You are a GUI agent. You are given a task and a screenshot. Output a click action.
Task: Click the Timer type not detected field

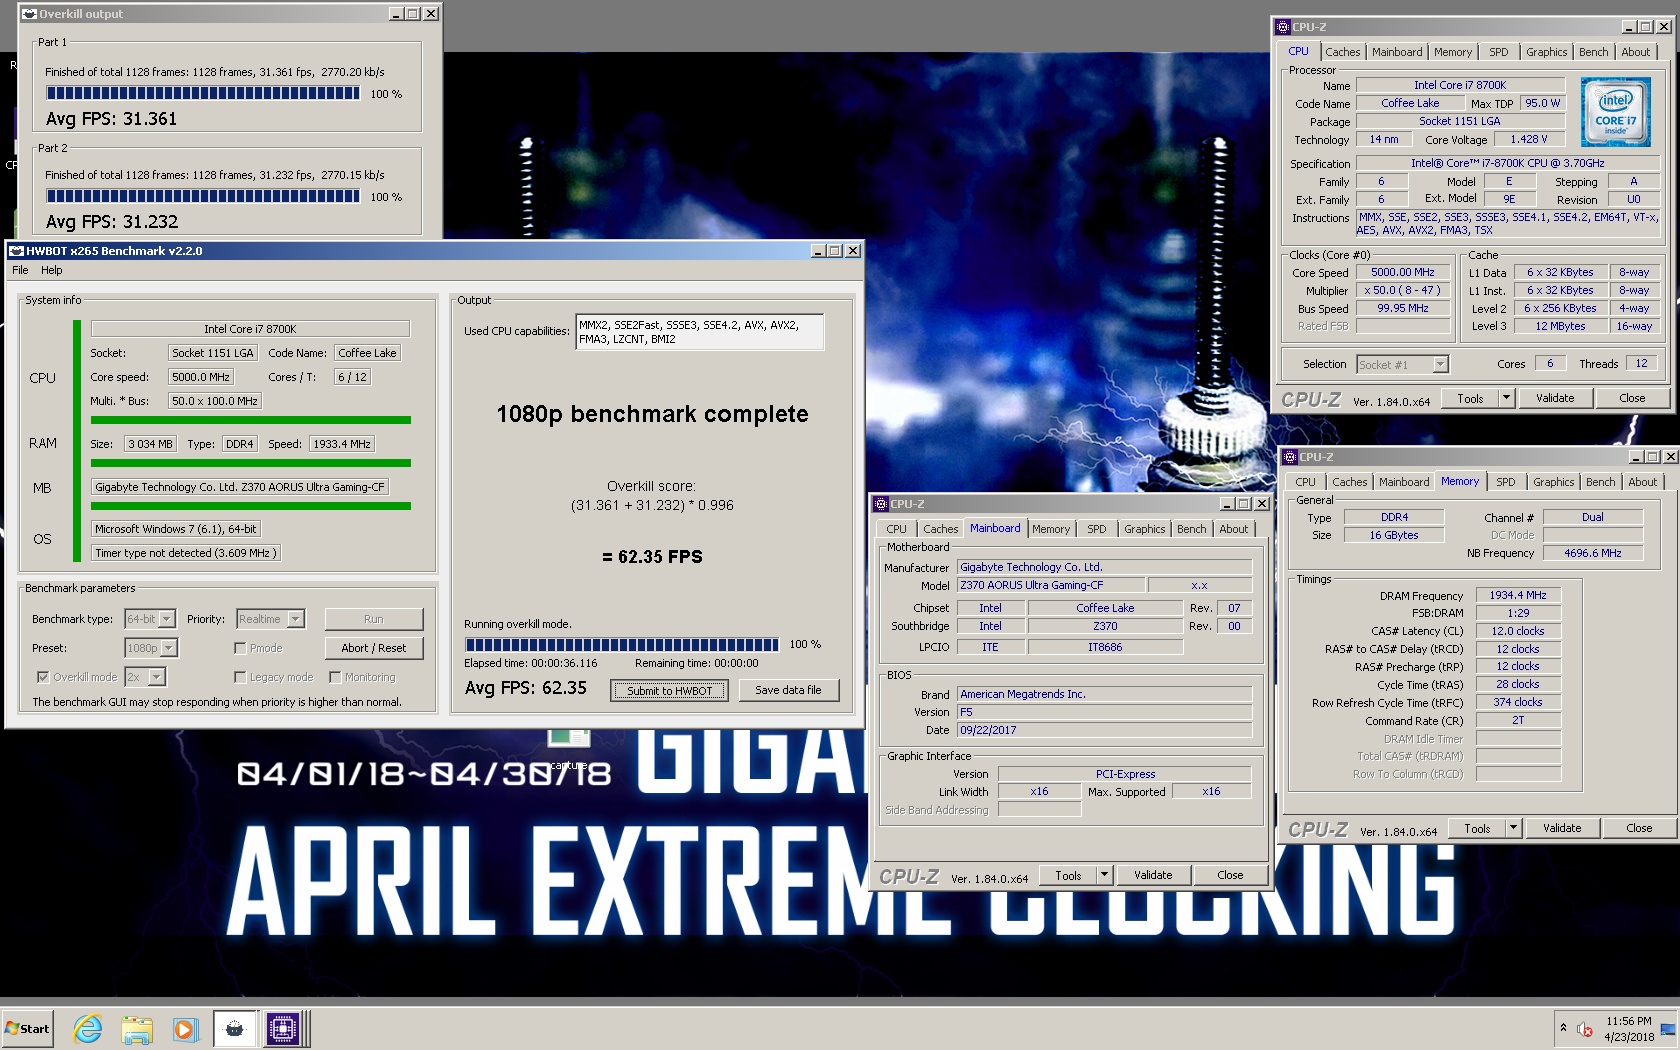(x=185, y=553)
